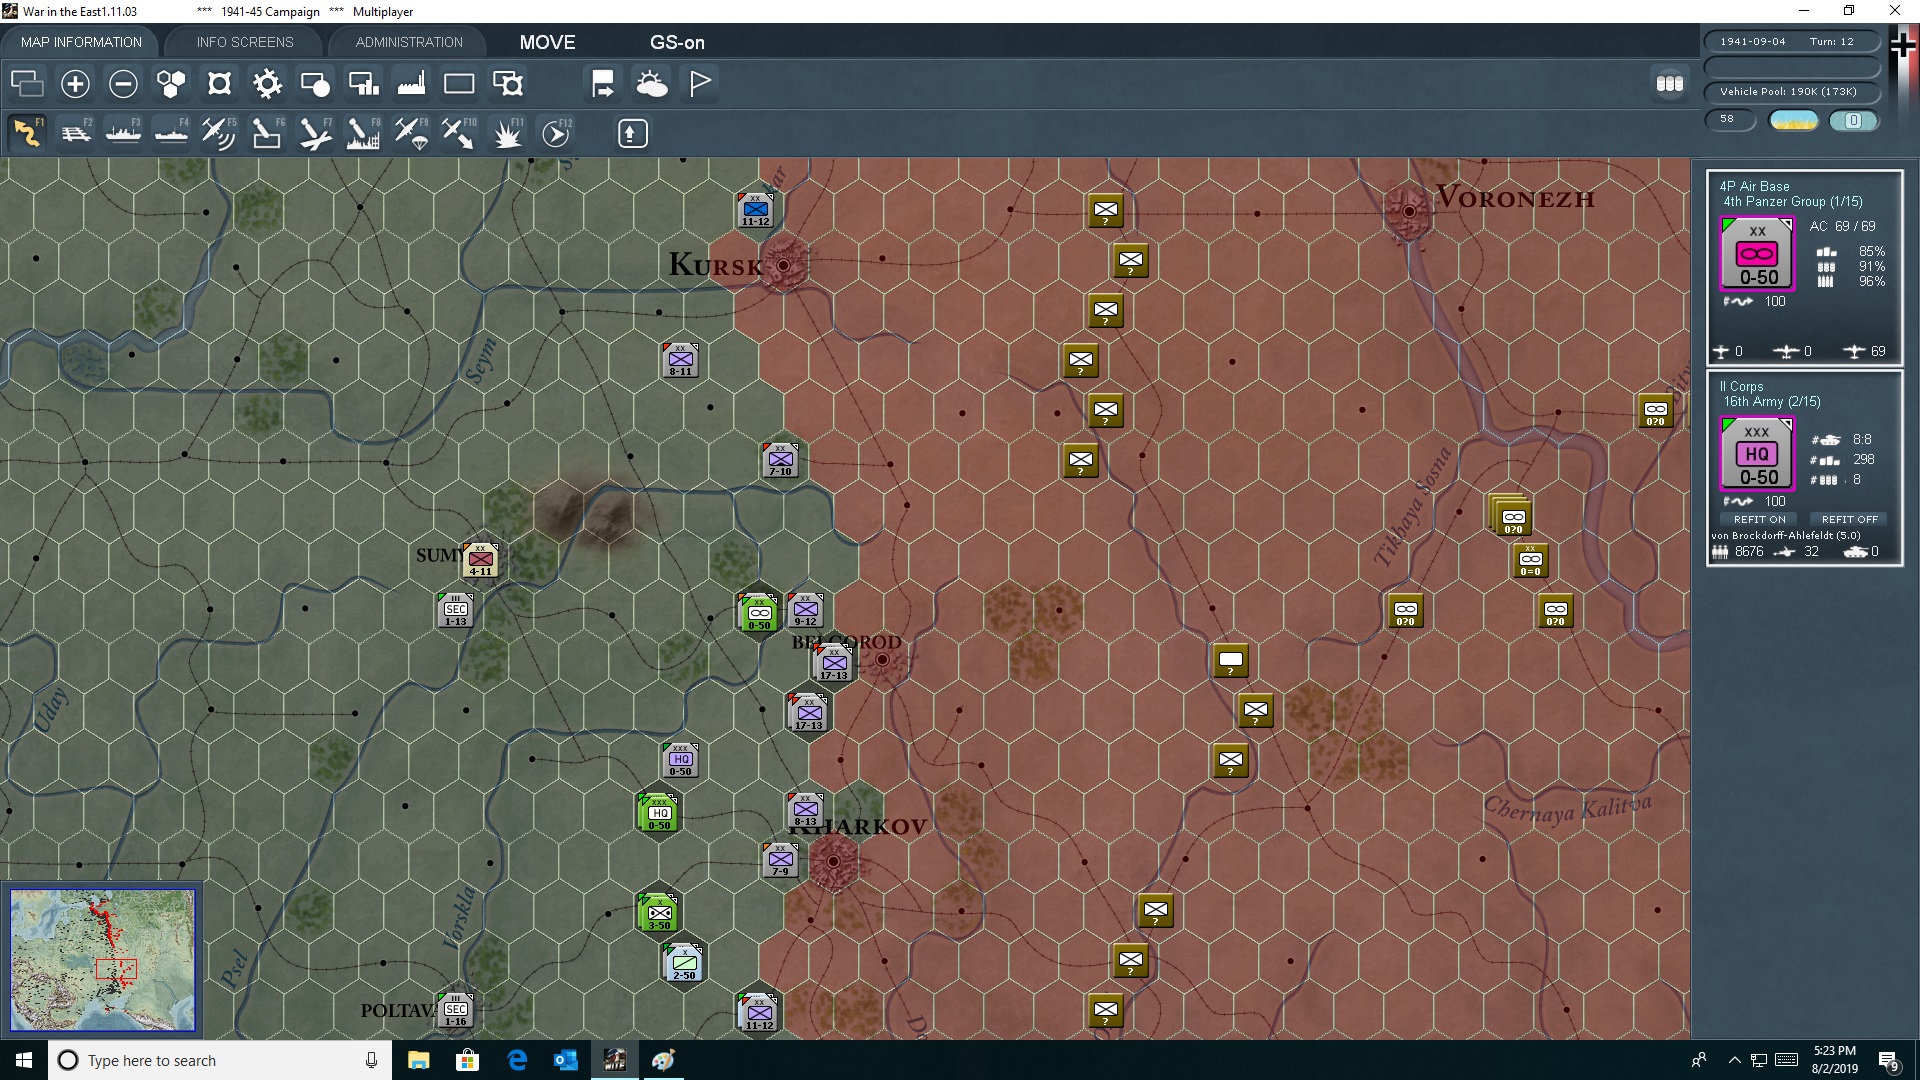Click the weather display cloud icon
Viewport: 1920px width, 1080px height.
(652, 84)
